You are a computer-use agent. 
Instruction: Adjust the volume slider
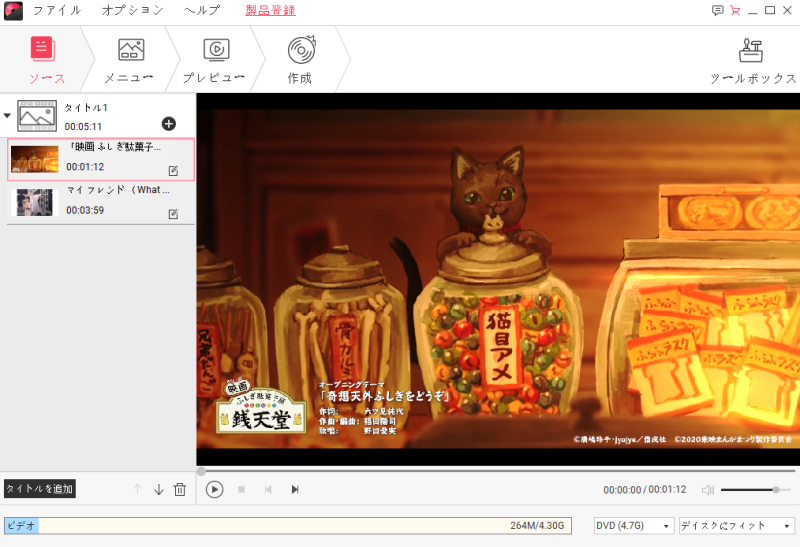tap(755, 490)
